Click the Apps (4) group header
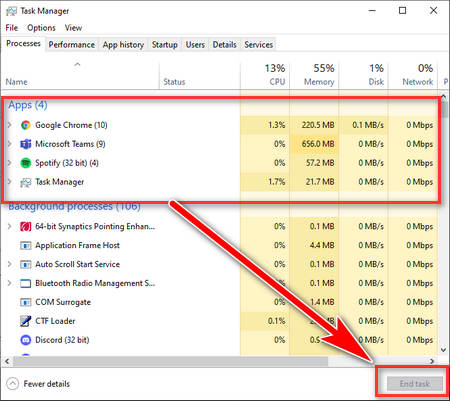Screen dimensions: 450x401 coord(28,105)
